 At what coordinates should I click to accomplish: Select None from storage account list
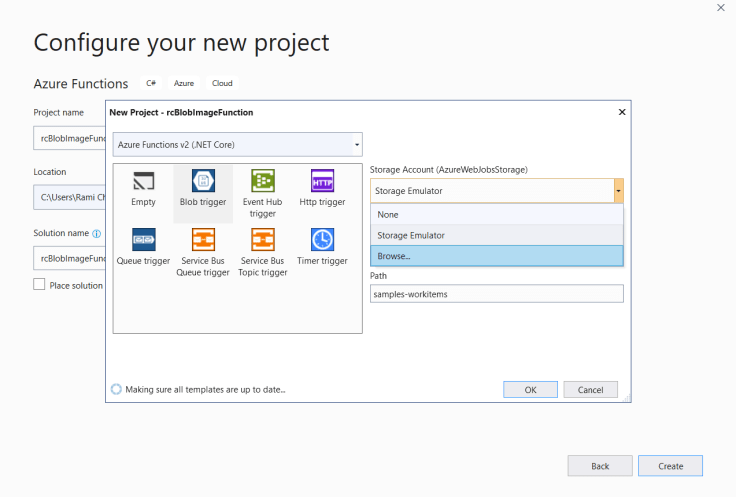click(x=496, y=214)
